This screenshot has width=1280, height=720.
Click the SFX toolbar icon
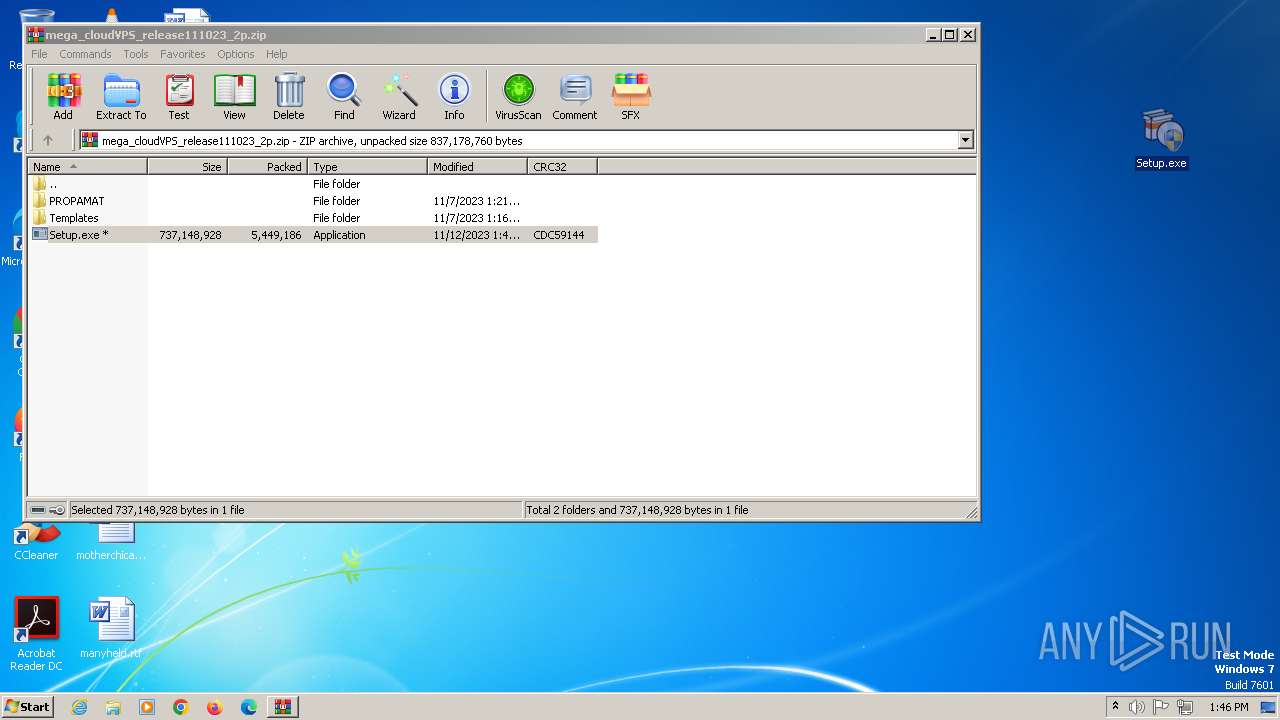coord(630,97)
